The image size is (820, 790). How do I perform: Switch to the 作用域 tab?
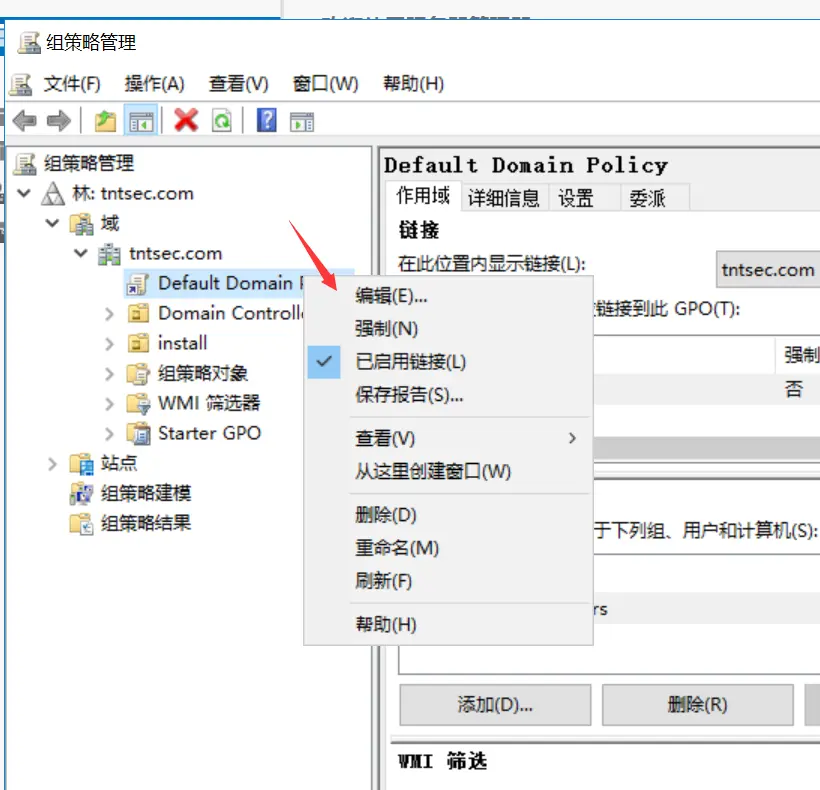coord(423,196)
